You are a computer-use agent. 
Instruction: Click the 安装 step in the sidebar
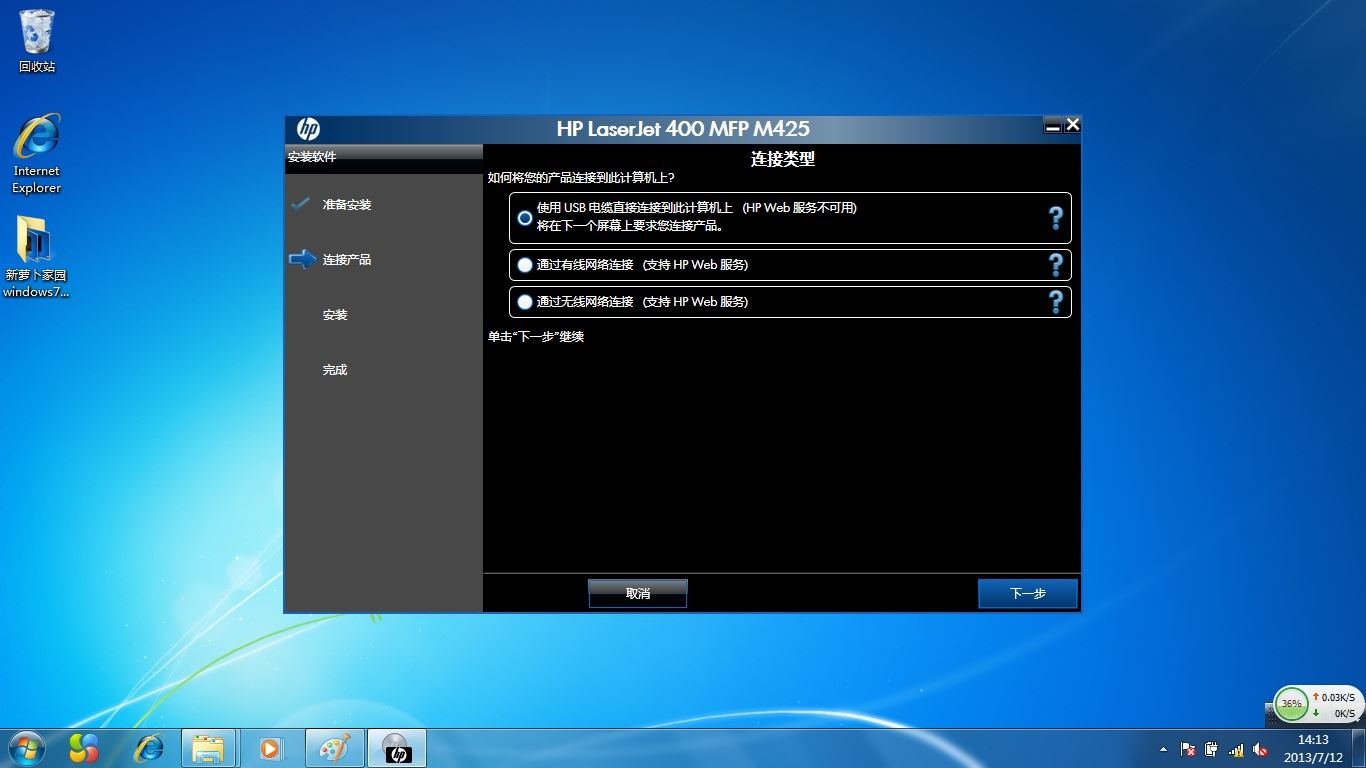coord(335,315)
